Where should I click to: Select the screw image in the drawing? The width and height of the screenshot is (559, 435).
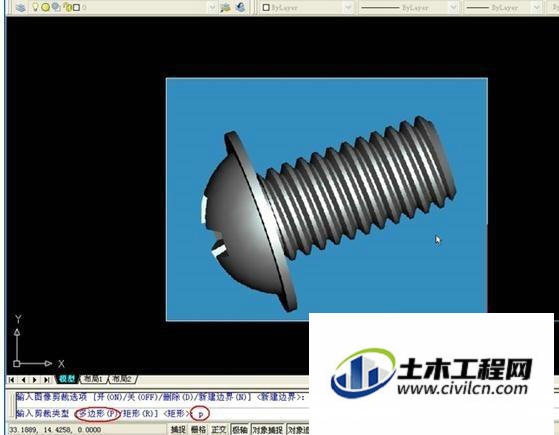(327, 199)
